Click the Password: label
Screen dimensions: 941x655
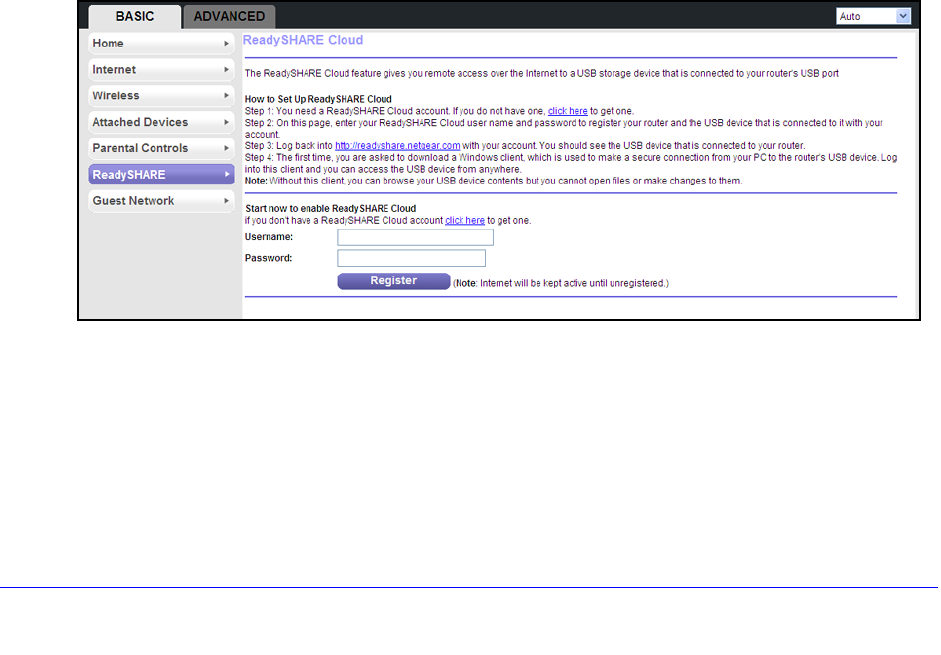268,258
